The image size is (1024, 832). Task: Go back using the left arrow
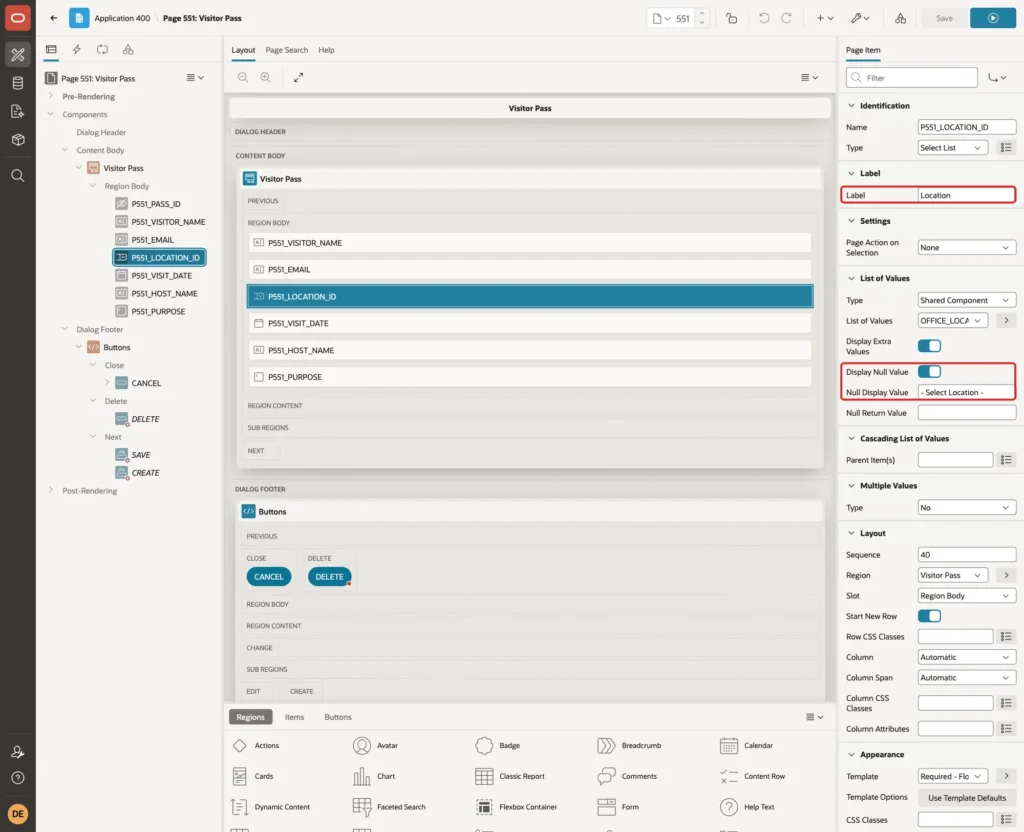(x=54, y=18)
